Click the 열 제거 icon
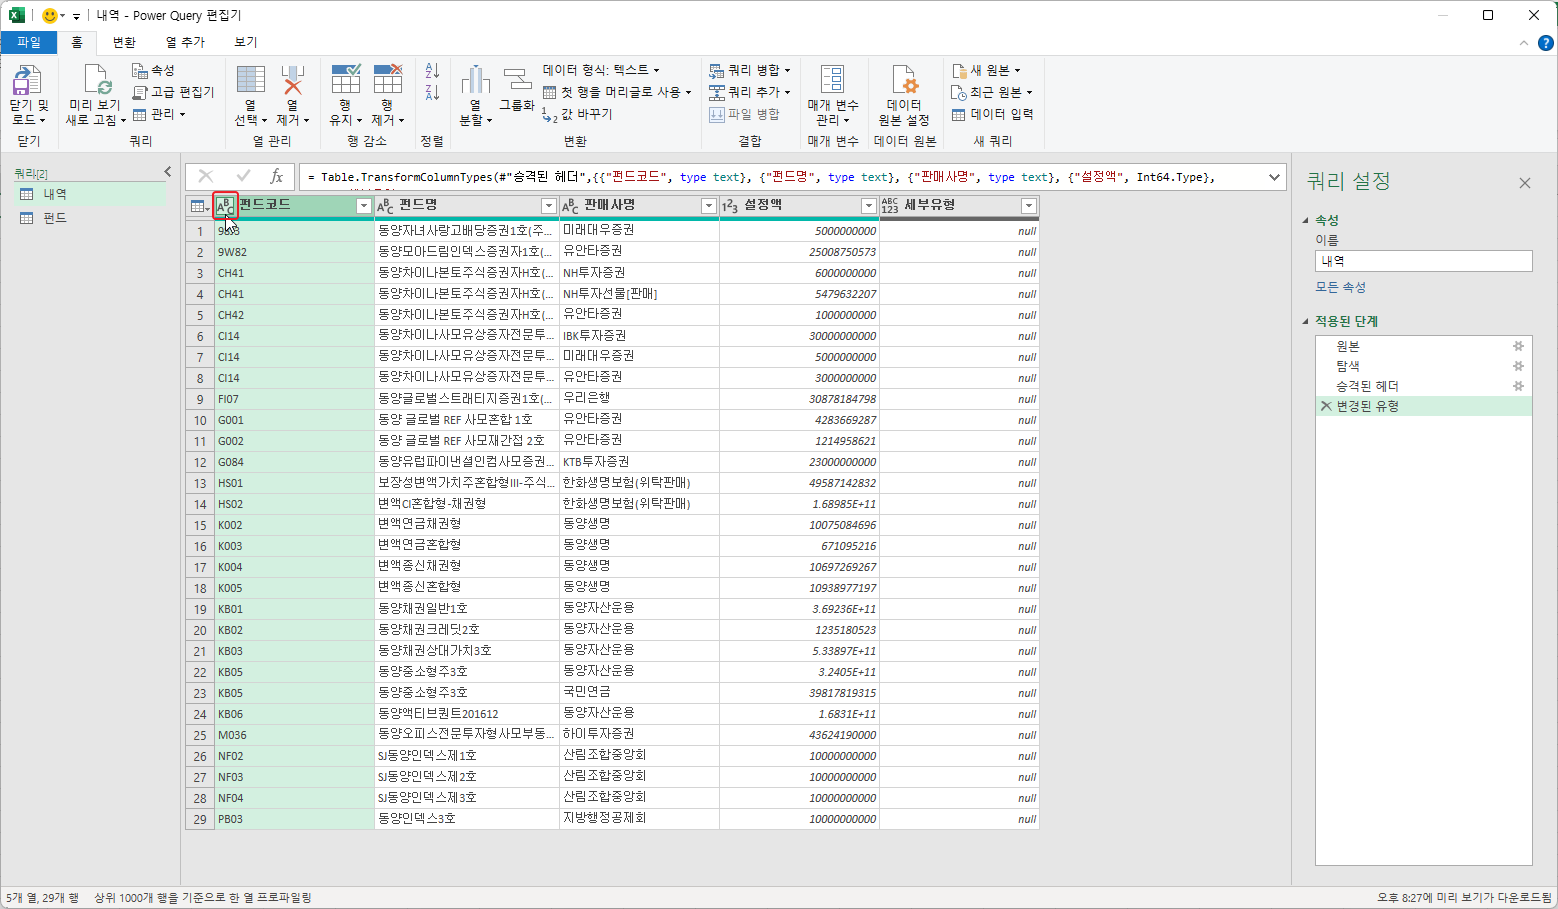 point(292,80)
